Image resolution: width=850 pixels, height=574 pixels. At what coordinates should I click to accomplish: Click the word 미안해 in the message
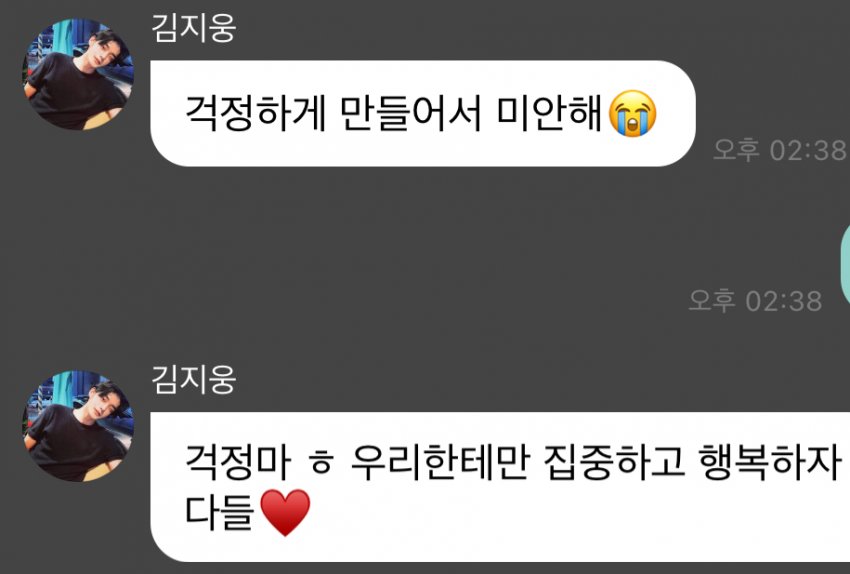(x=550, y=114)
